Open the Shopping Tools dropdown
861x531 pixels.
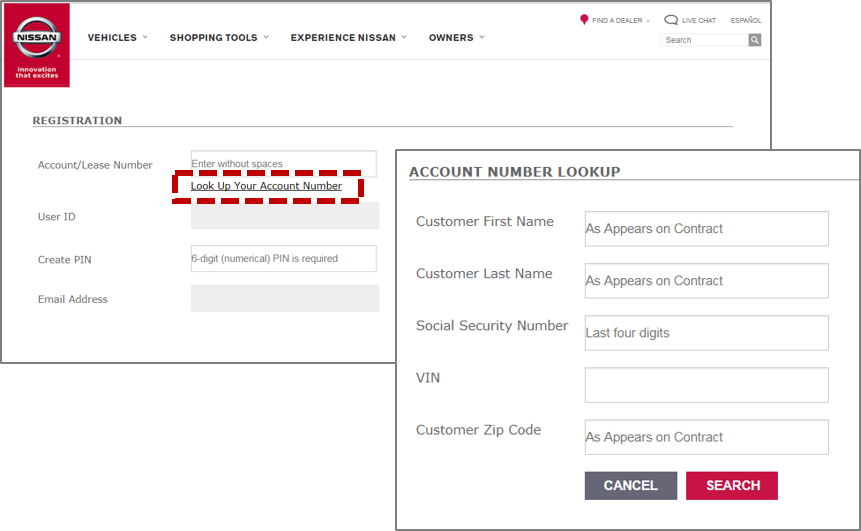[219, 38]
